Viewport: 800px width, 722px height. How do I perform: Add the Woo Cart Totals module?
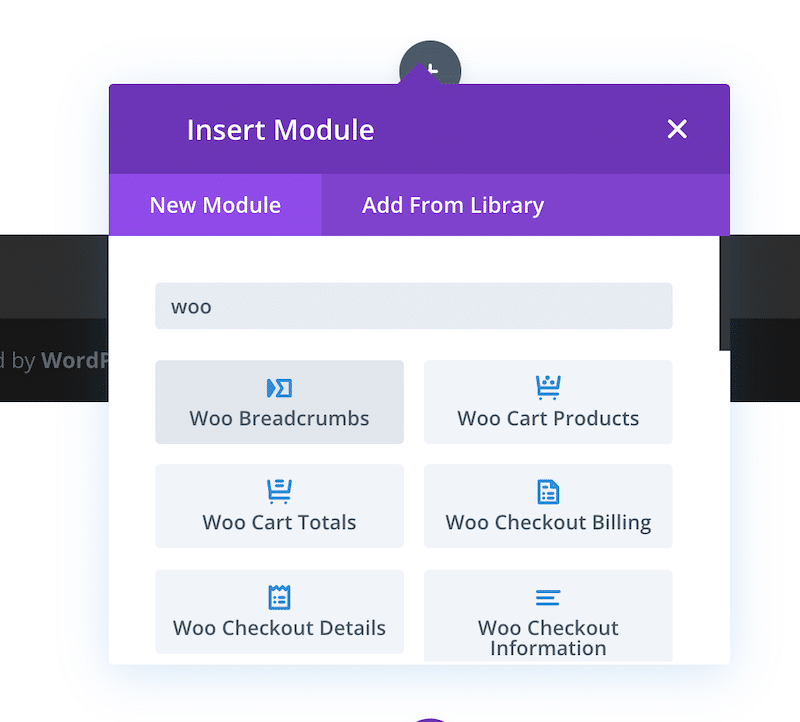tap(280, 506)
